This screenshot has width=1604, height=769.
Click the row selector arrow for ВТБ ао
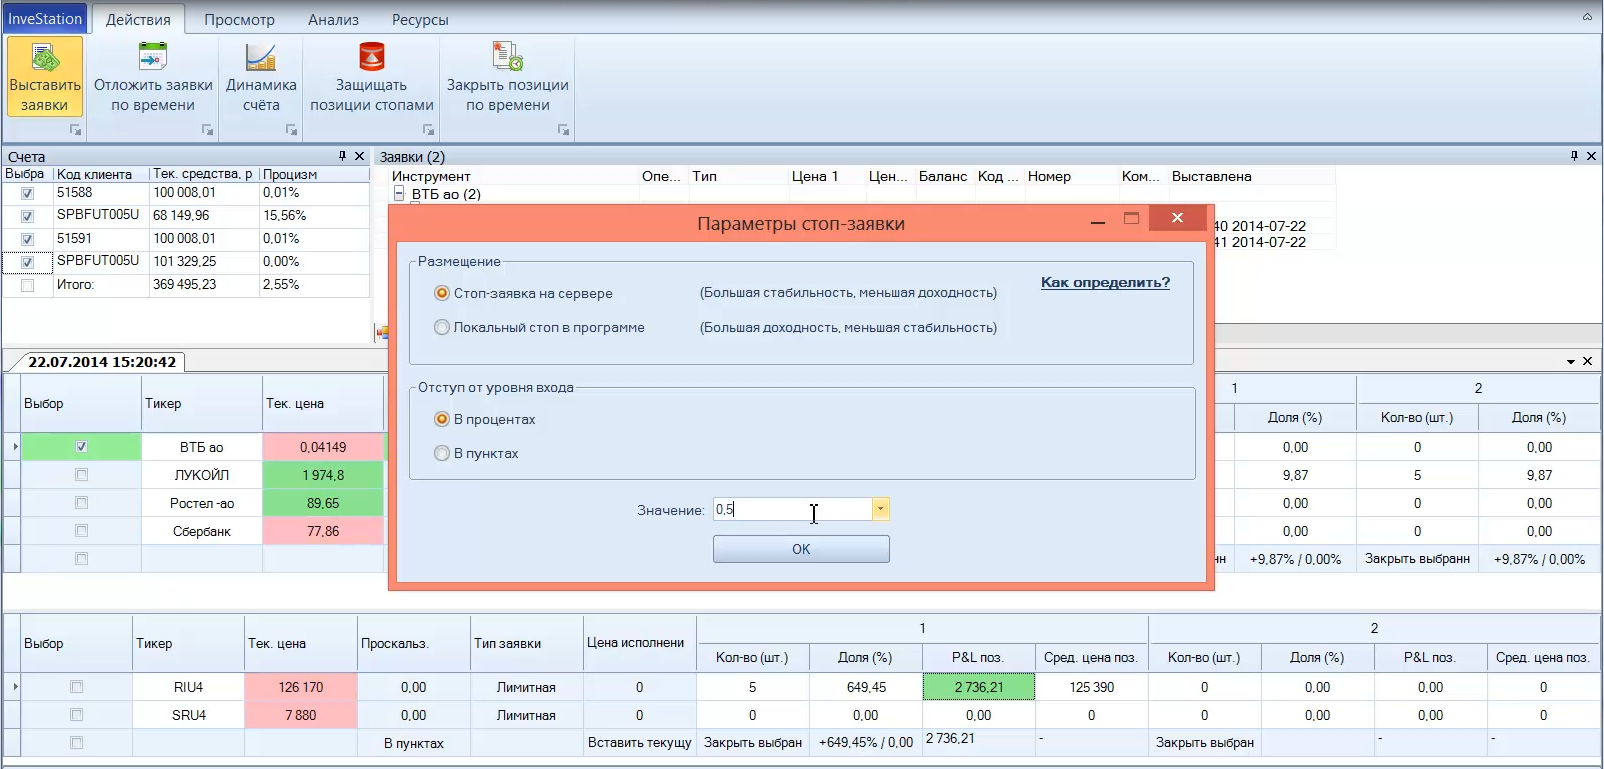(14, 447)
